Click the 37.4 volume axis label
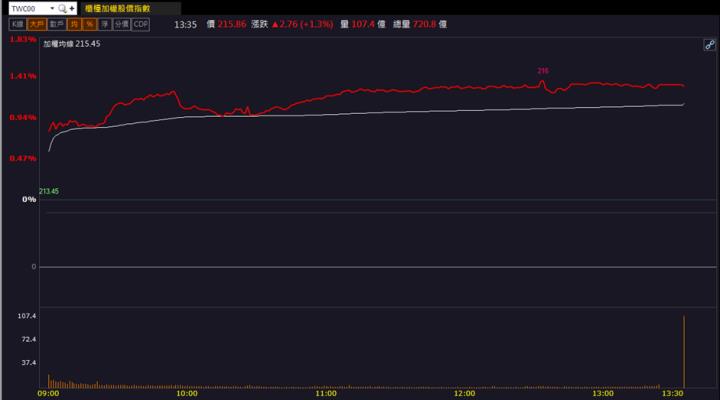 point(28,363)
